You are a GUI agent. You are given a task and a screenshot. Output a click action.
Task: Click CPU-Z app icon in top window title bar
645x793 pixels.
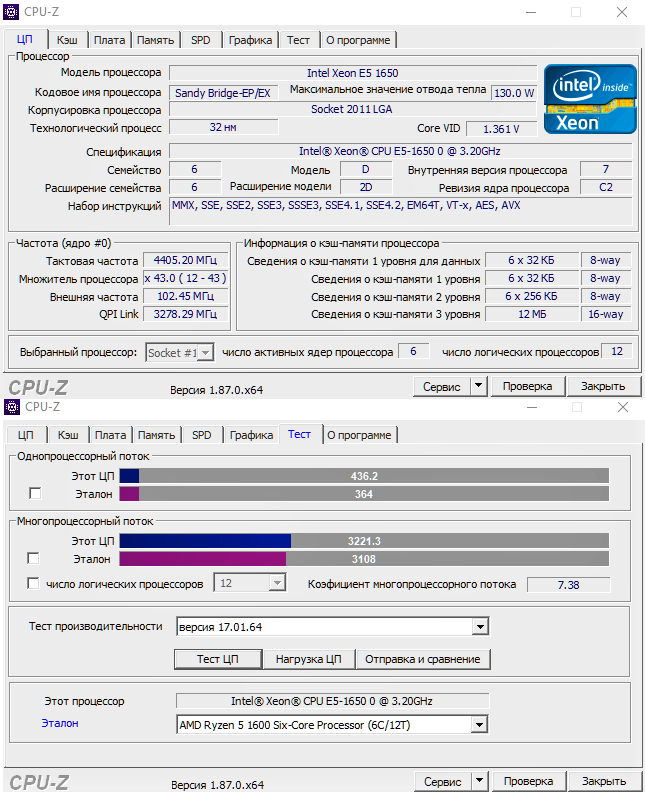(x=11, y=12)
